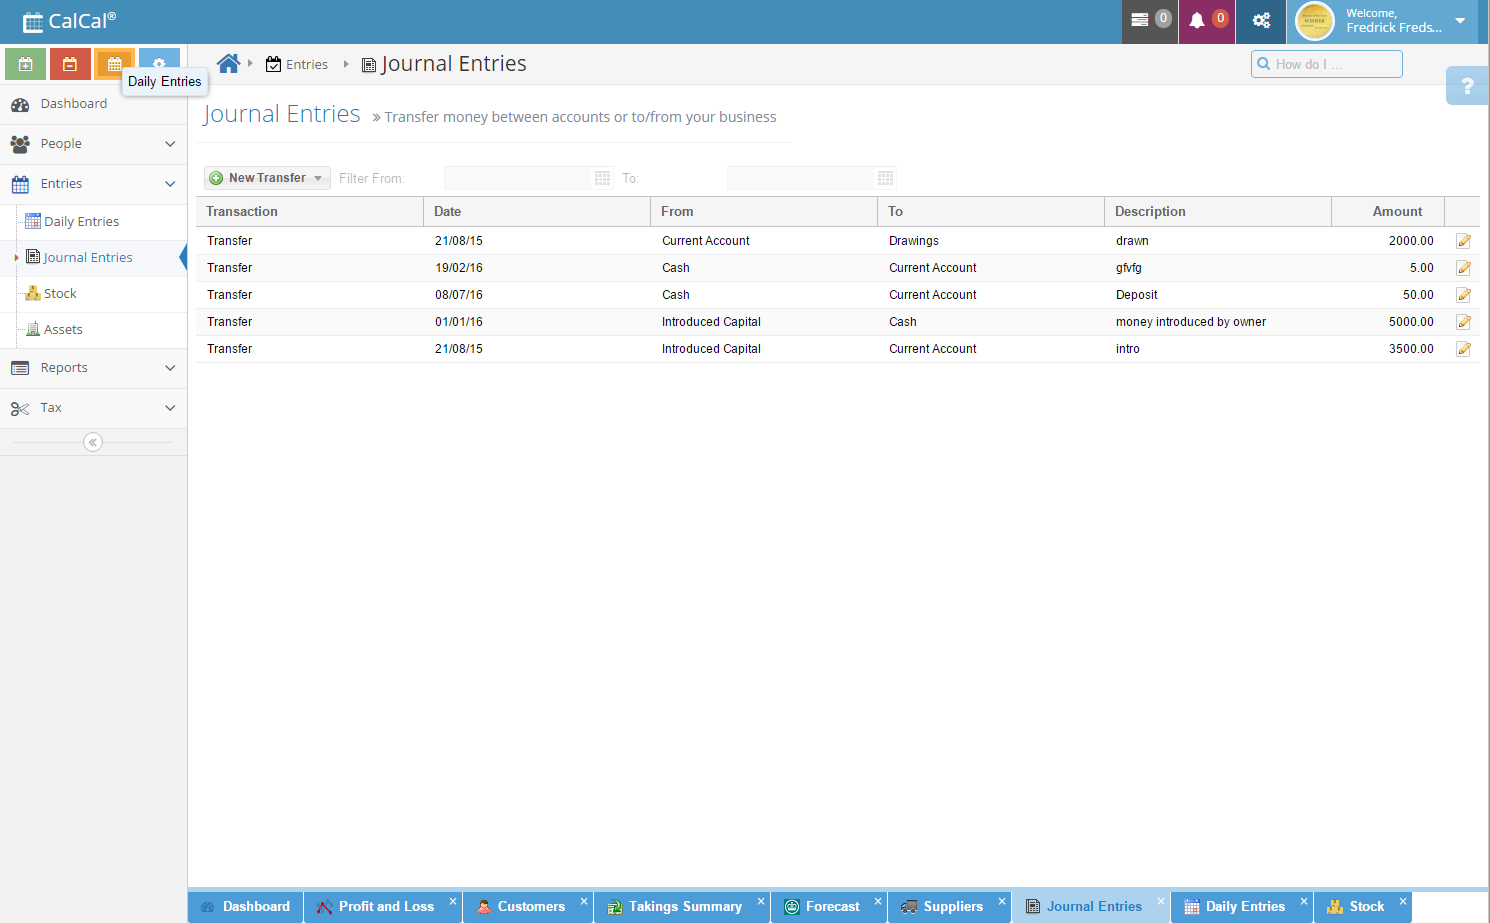Switch to the Takings Summary tab
This screenshot has width=1490, height=923.
pyautogui.click(x=684, y=907)
